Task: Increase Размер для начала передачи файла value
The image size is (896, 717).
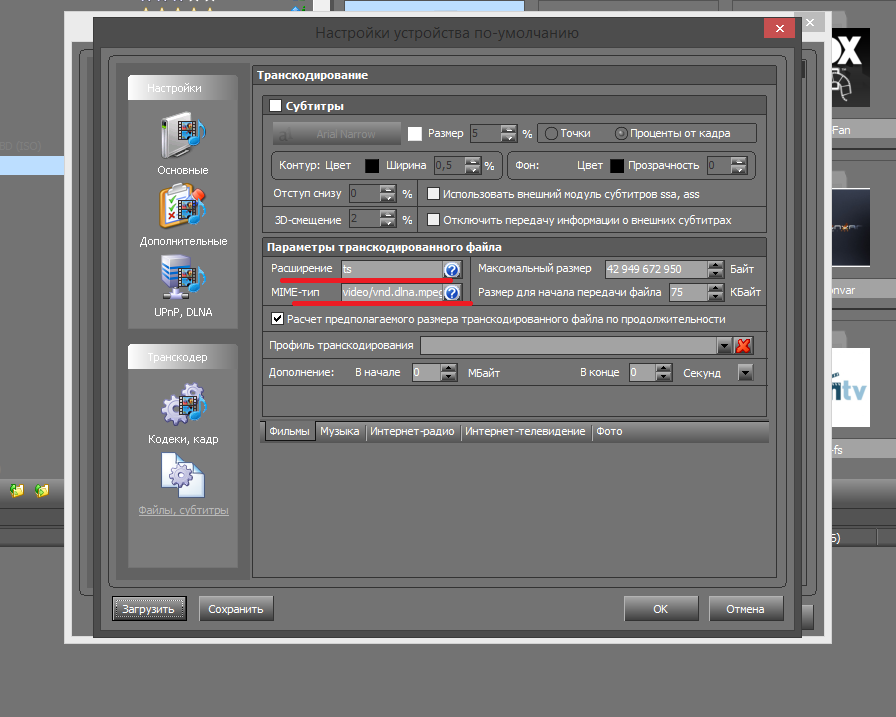Action: (x=715, y=288)
